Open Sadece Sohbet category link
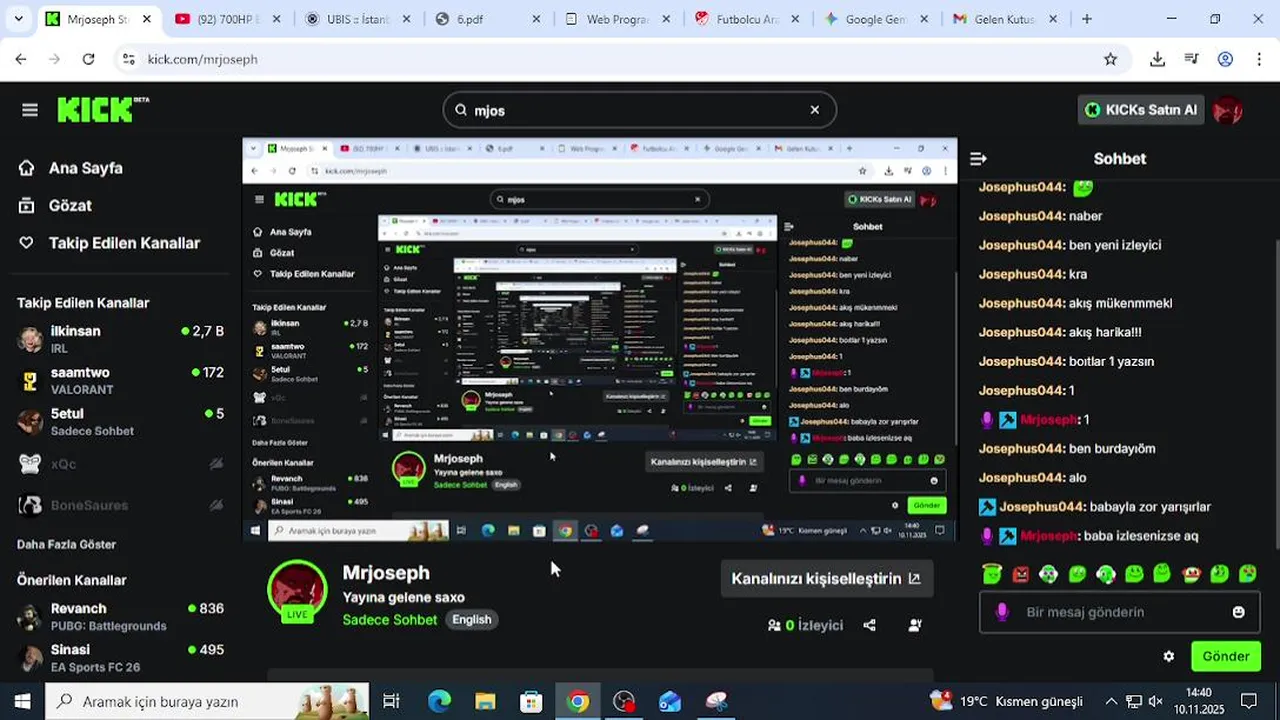Screen dimensions: 1280x720 (390, 620)
